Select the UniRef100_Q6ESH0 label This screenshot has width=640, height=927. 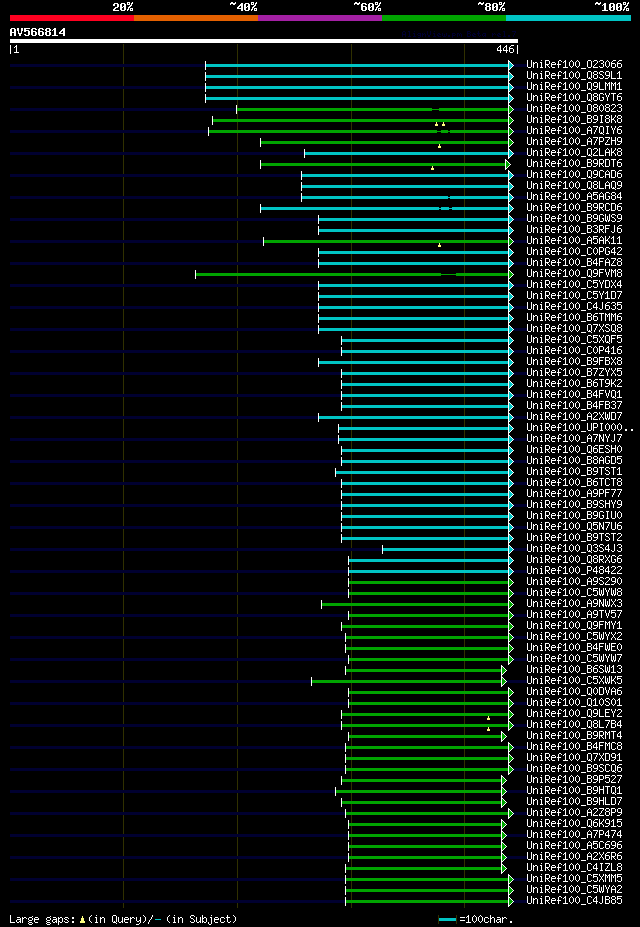[x=574, y=449]
